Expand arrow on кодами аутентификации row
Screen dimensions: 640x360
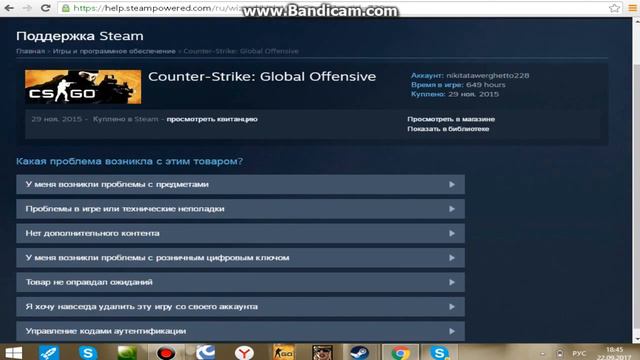click(x=452, y=331)
